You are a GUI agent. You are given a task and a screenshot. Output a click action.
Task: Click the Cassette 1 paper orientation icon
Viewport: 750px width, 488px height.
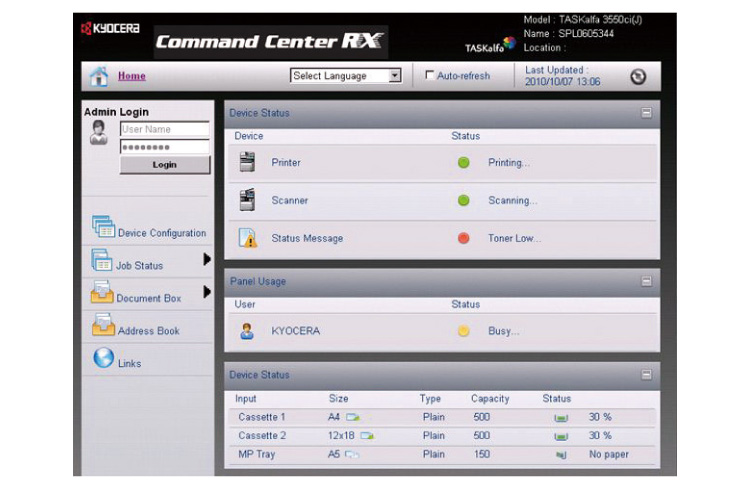[353, 417]
